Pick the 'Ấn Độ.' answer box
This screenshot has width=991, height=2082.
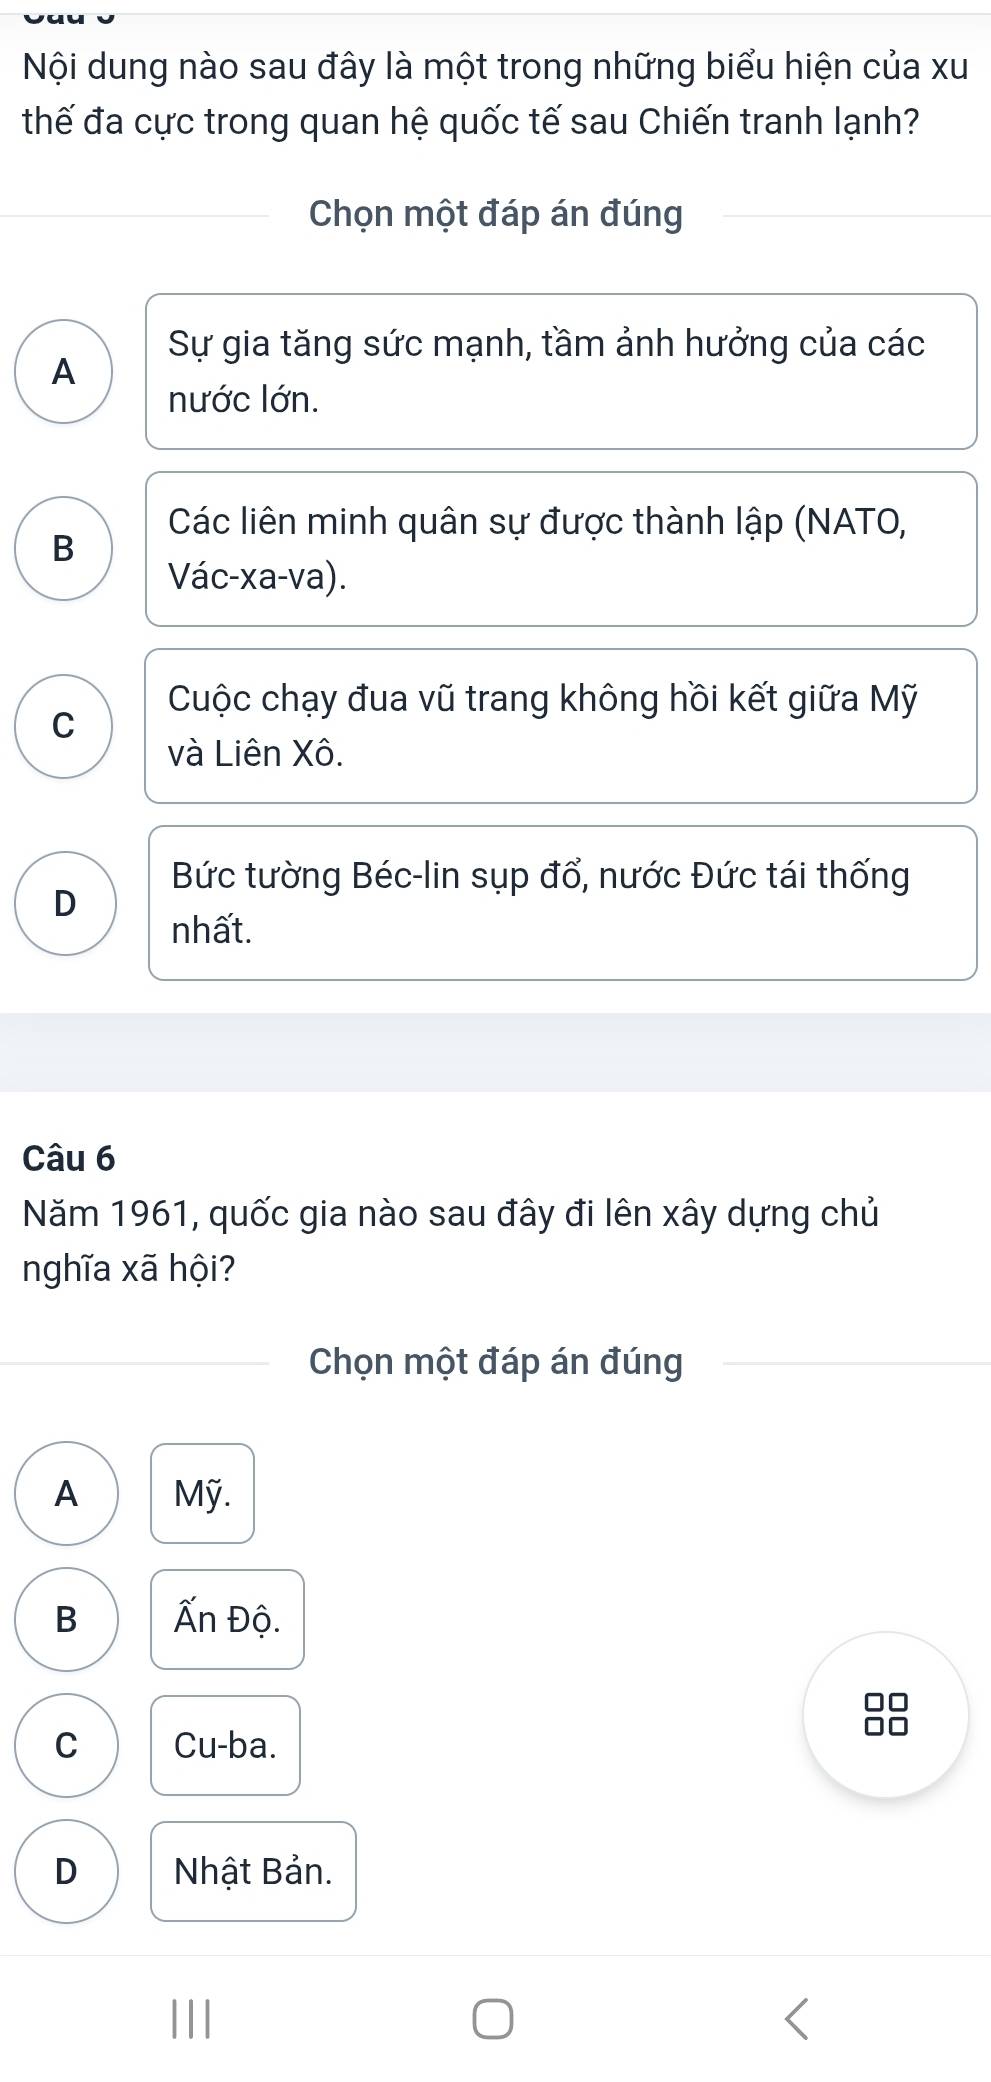[227, 1619]
